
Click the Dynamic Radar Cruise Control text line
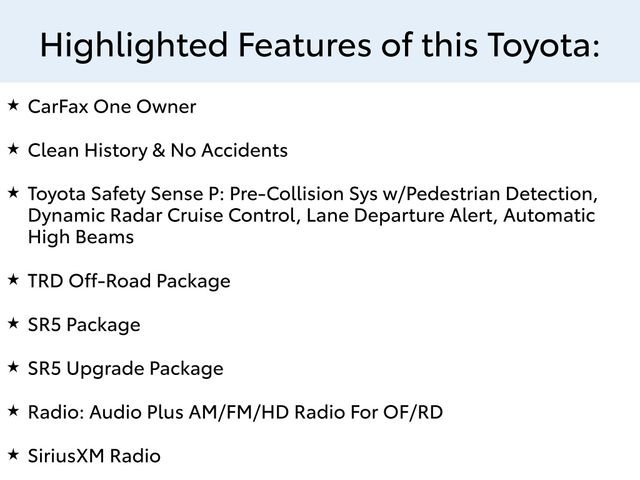pyautogui.click(x=311, y=216)
